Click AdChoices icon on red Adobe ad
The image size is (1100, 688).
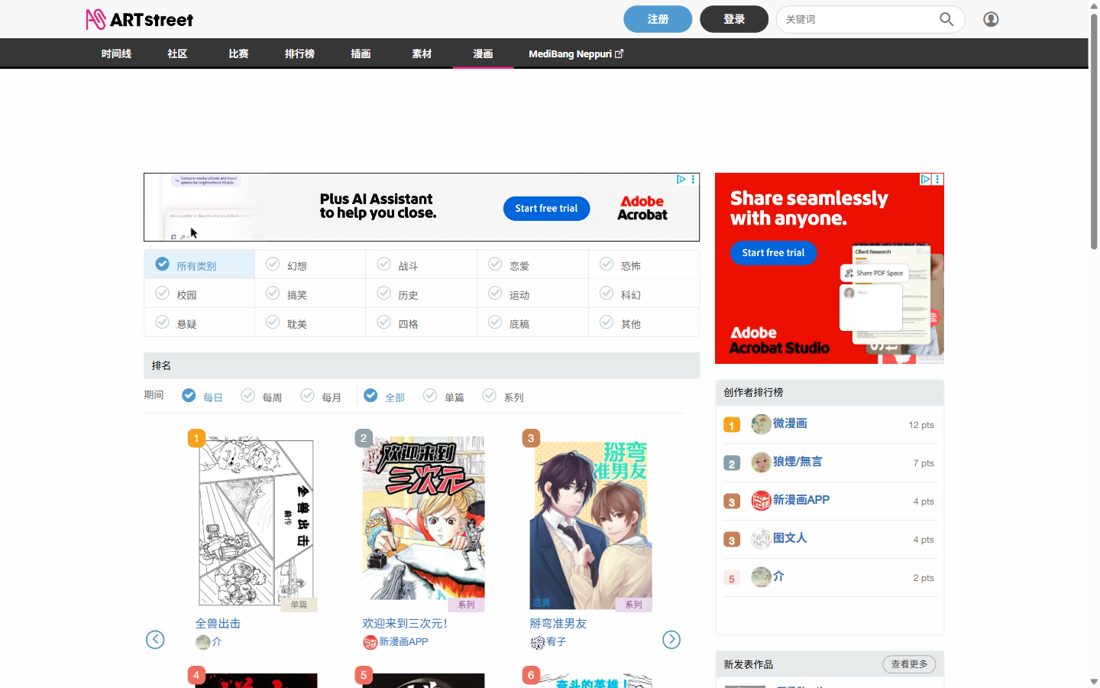tap(925, 180)
